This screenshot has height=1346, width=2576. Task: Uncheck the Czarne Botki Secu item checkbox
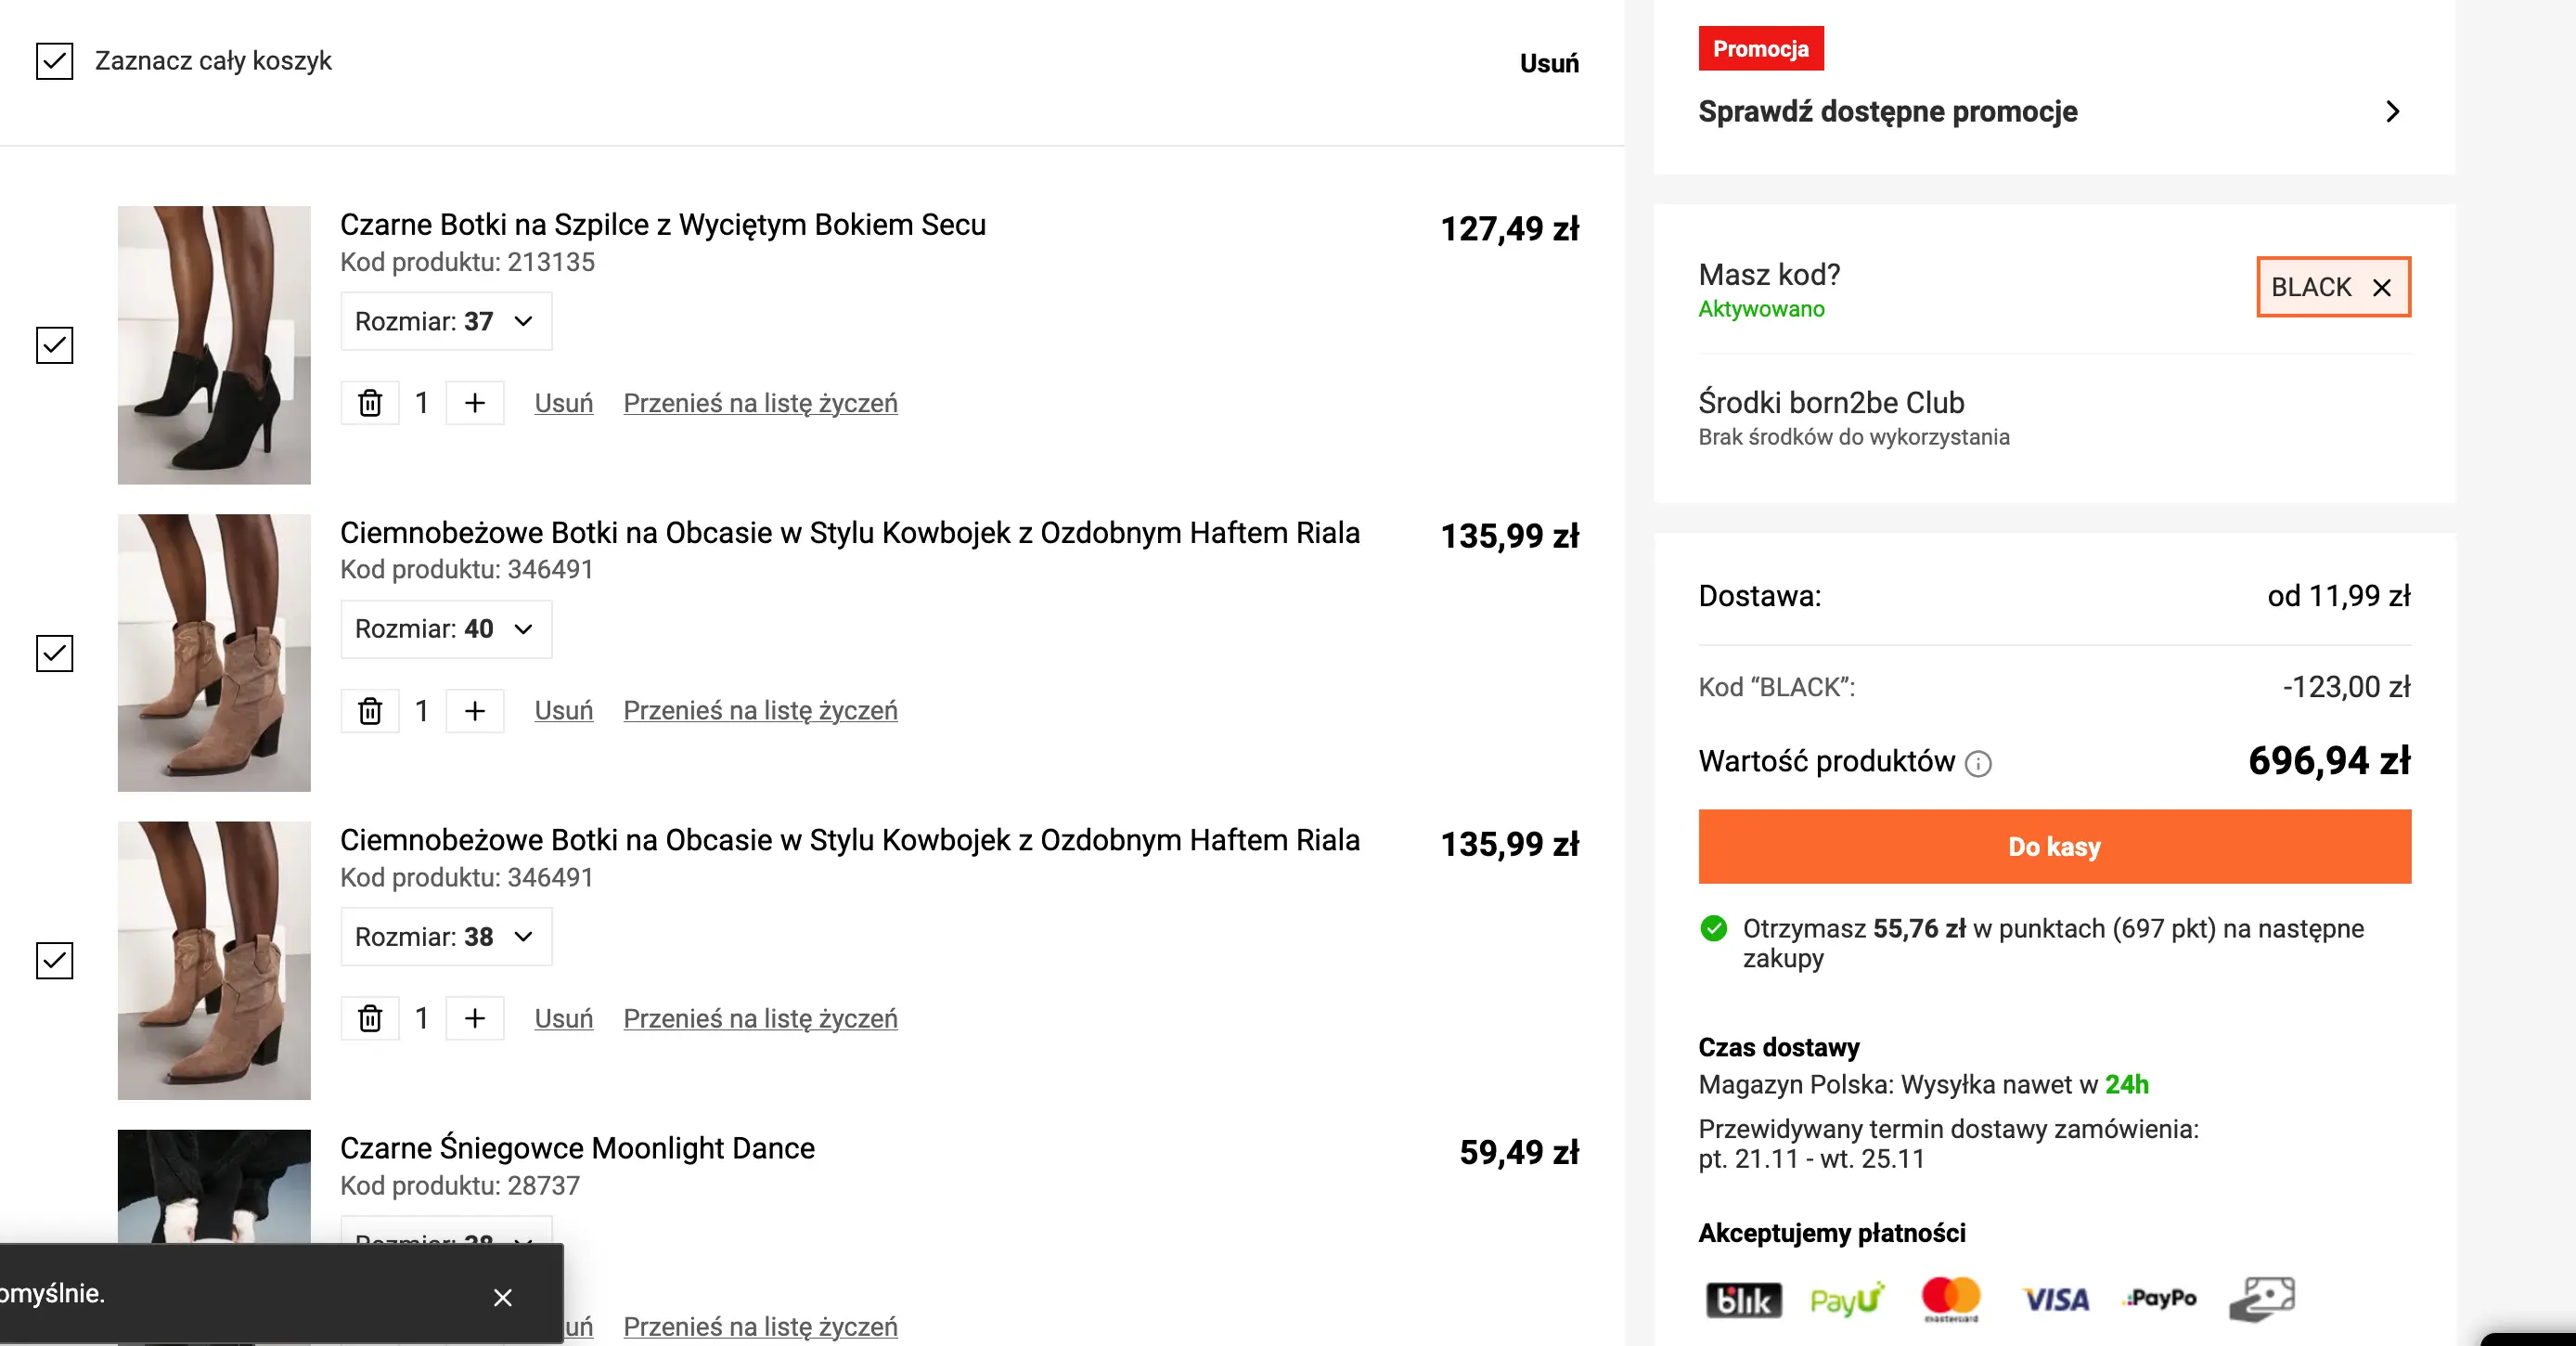pyautogui.click(x=55, y=345)
